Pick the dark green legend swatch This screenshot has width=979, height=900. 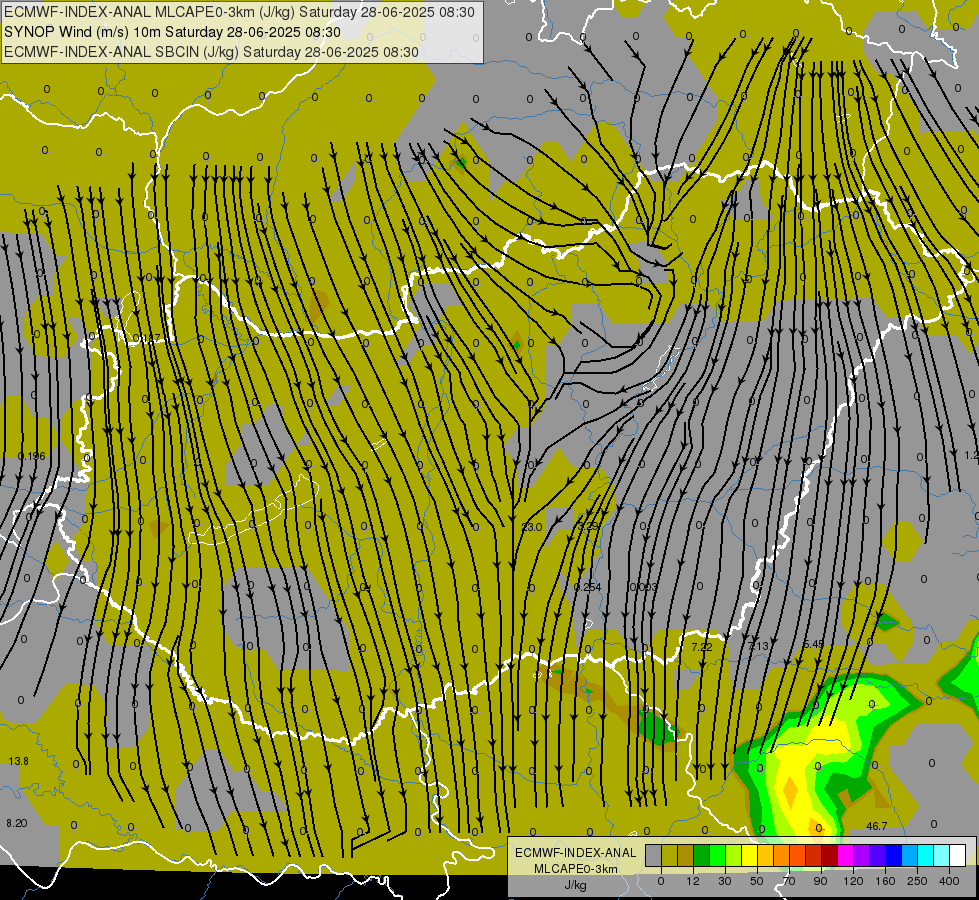[x=702, y=855]
